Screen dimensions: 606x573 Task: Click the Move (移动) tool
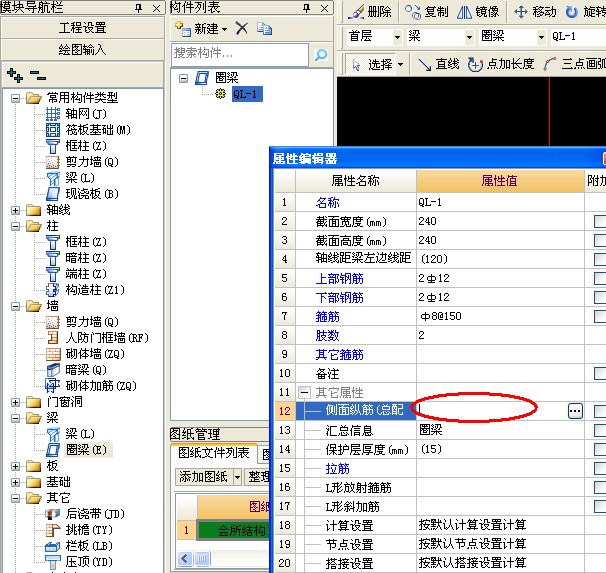[535, 12]
